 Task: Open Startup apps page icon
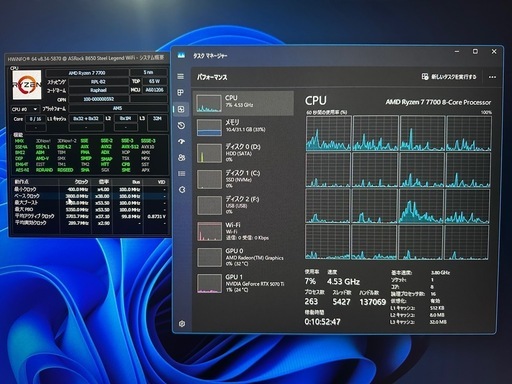click(181, 142)
